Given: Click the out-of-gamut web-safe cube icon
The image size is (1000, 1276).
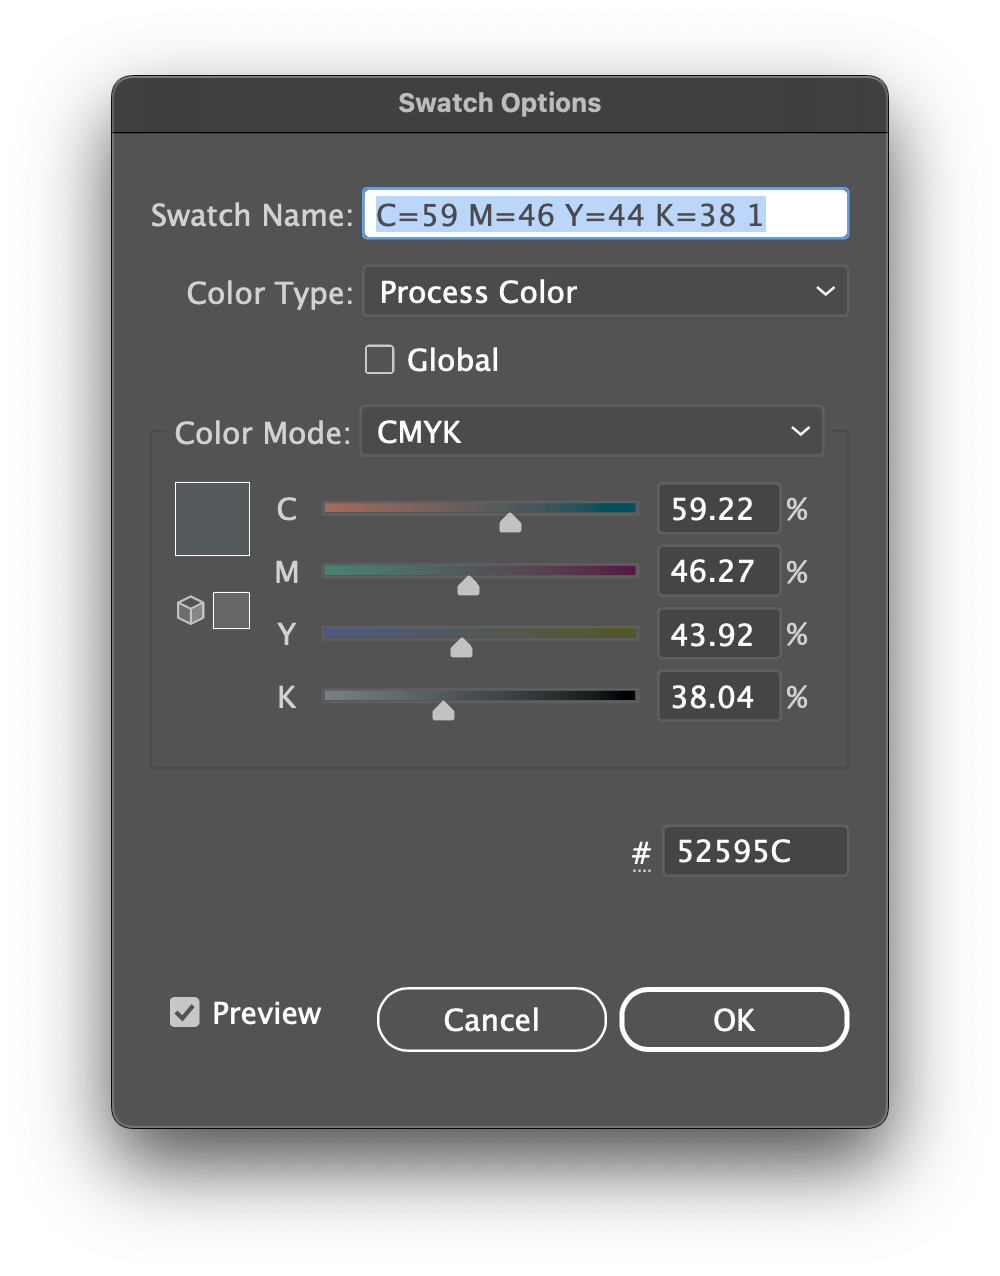Looking at the screenshot, I should [x=190, y=610].
